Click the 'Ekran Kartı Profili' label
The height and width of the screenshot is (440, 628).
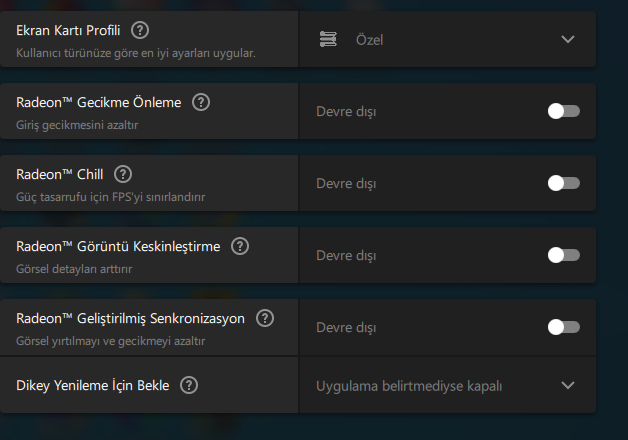point(68,30)
